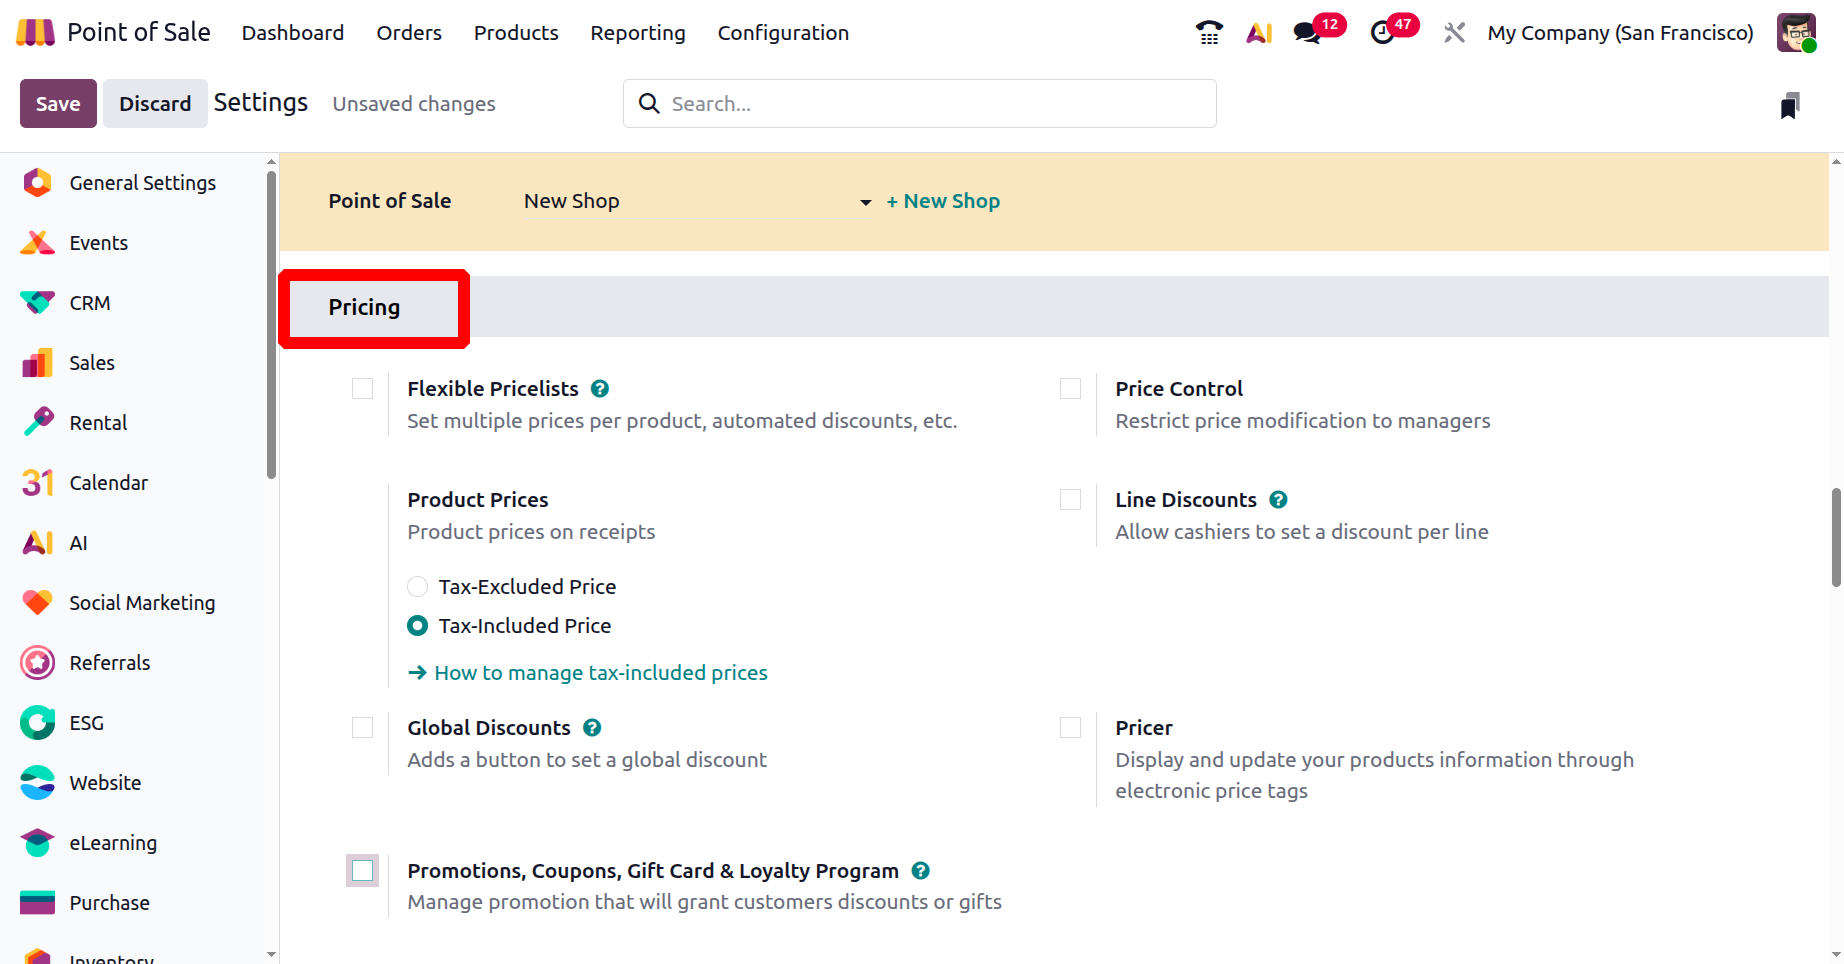1844x964 pixels.
Task: Click the Flexible Pricelists help icon
Action: click(x=600, y=389)
